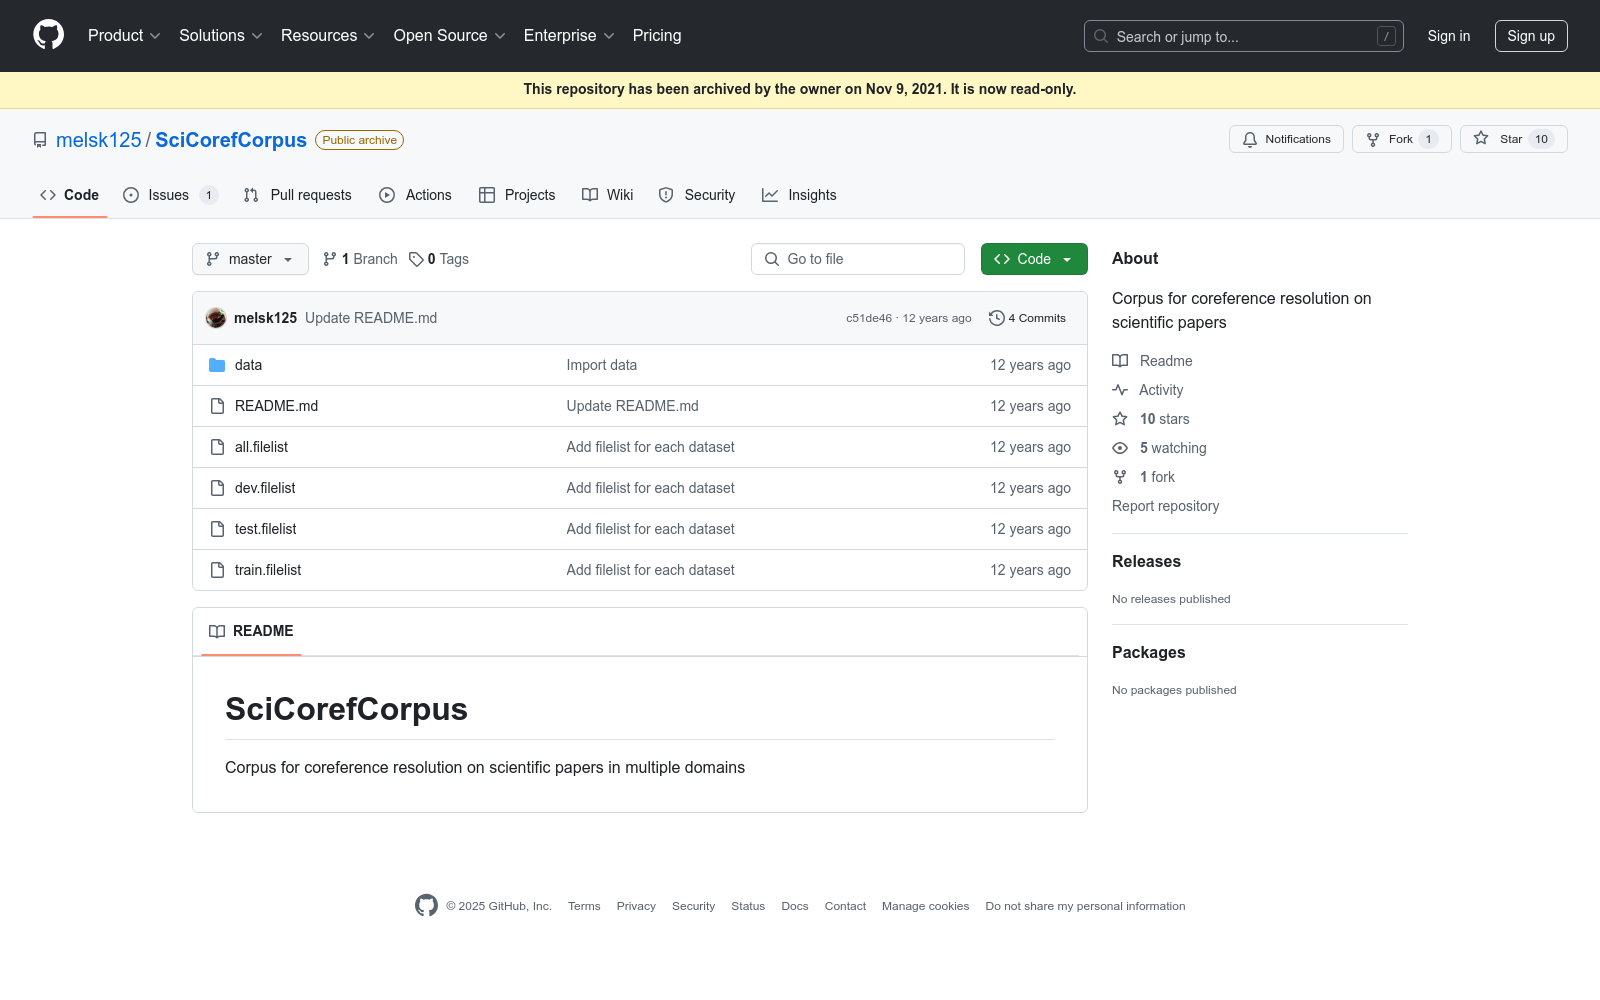The image size is (1600, 1000).
Task: Click 'Import data' commit message
Action: point(602,365)
